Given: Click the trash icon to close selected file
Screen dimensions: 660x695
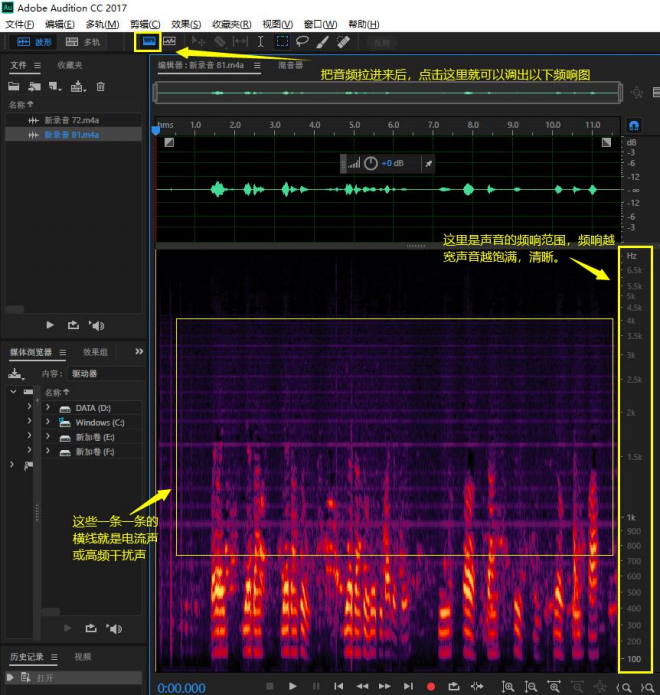Looking at the screenshot, I should click(101, 86).
